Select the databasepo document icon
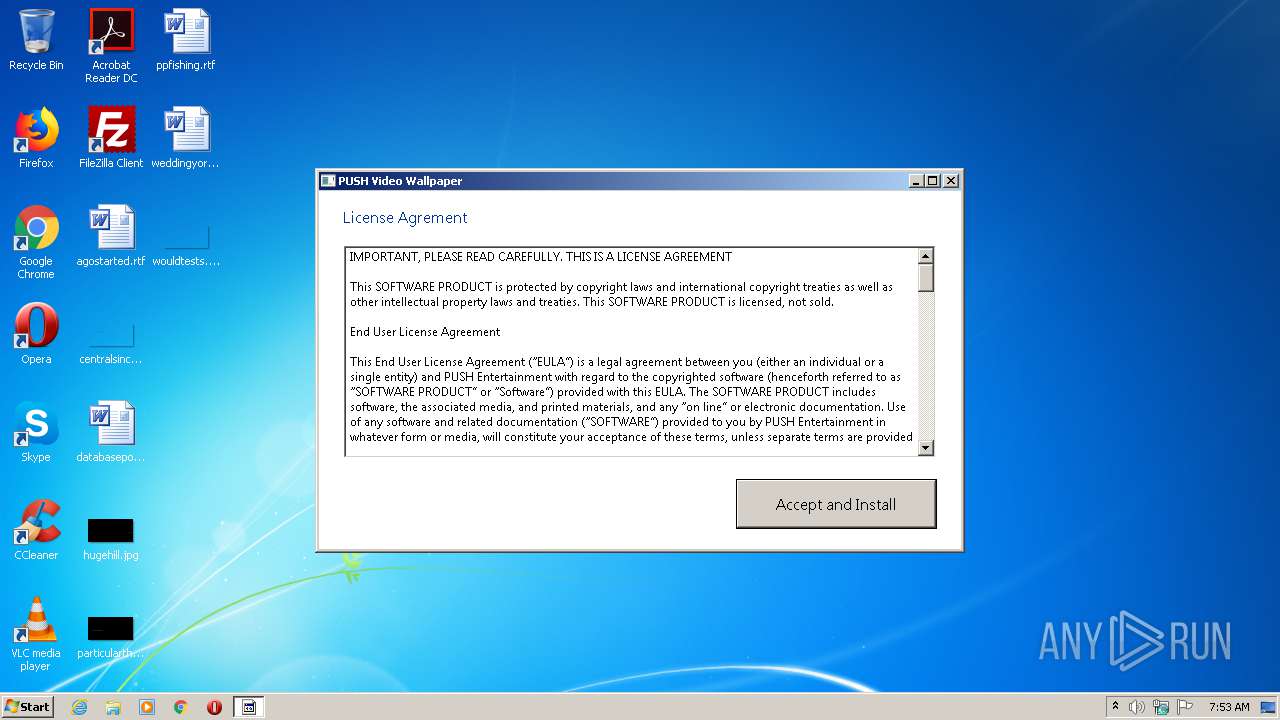 pyautogui.click(x=111, y=432)
